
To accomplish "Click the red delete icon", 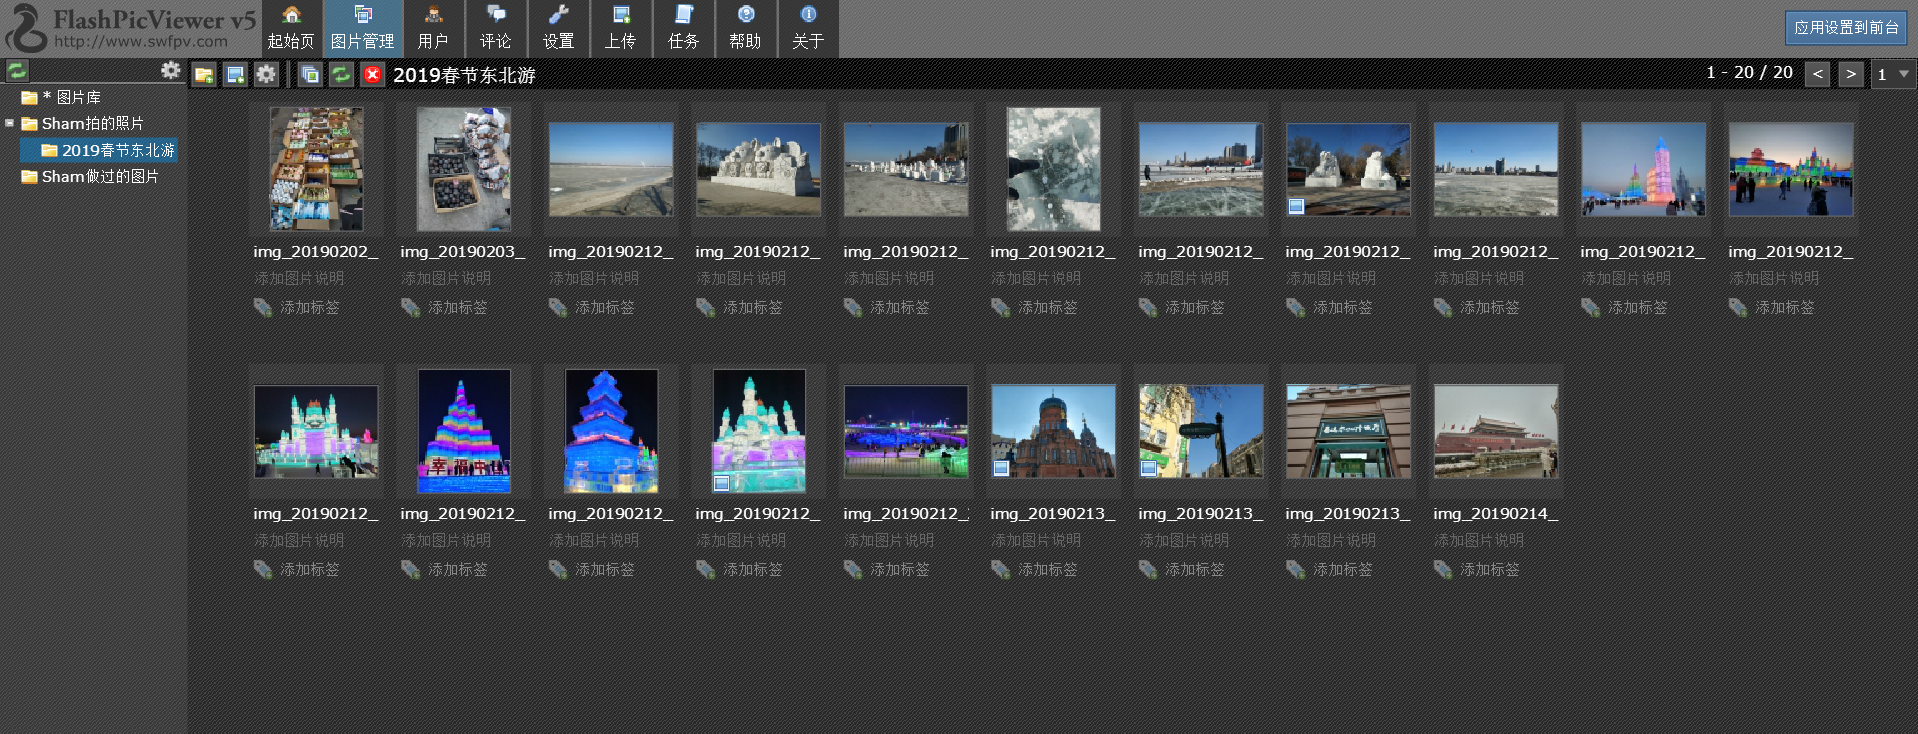I will (x=372, y=75).
